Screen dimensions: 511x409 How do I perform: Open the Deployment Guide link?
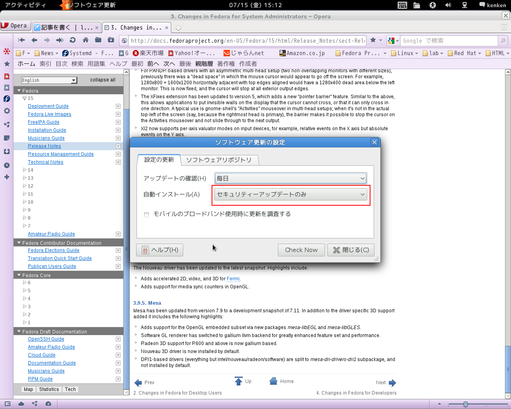(48, 106)
